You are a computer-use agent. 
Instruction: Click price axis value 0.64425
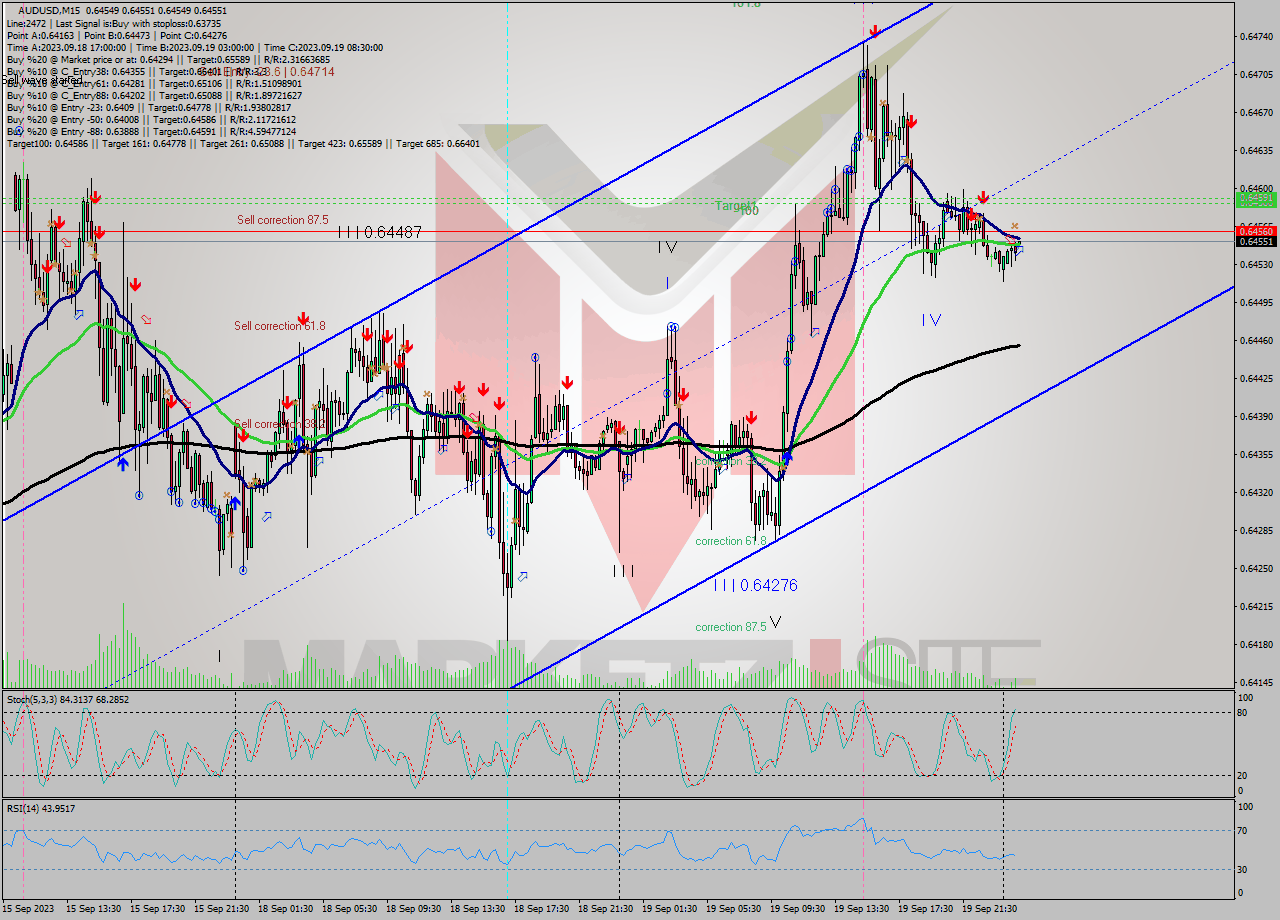point(1256,378)
